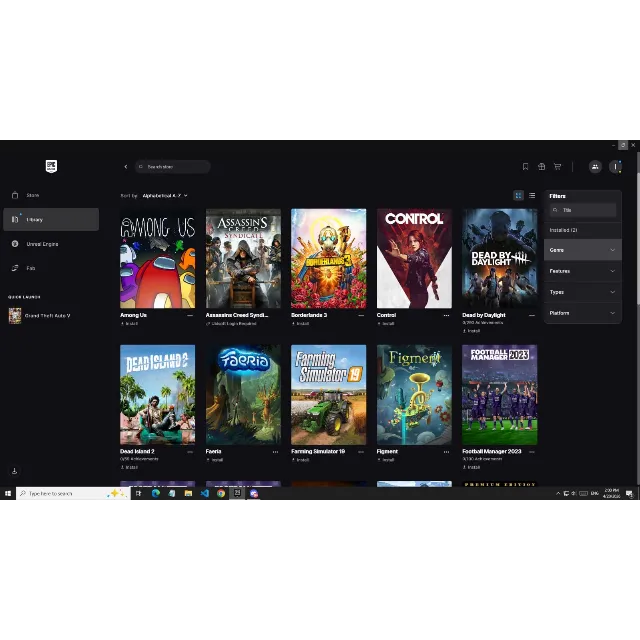
Task: Click Install under Control
Action: (x=386, y=324)
